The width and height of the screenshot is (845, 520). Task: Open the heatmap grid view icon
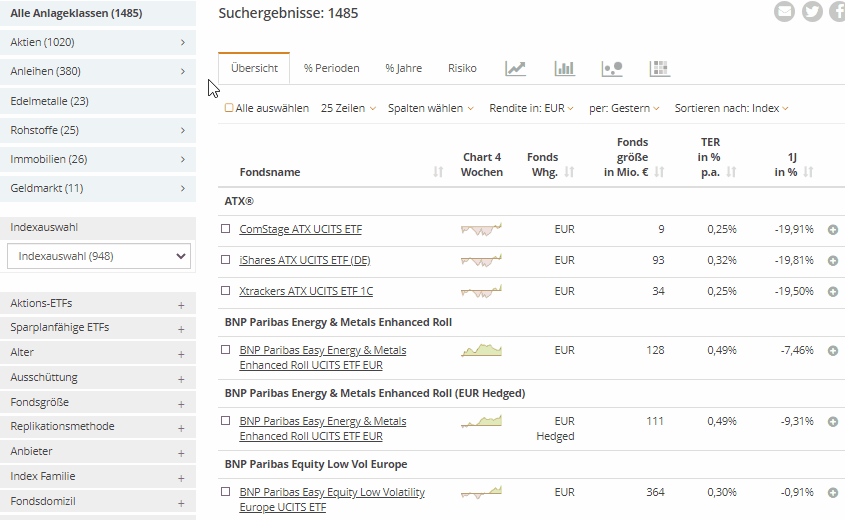click(659, 68)
